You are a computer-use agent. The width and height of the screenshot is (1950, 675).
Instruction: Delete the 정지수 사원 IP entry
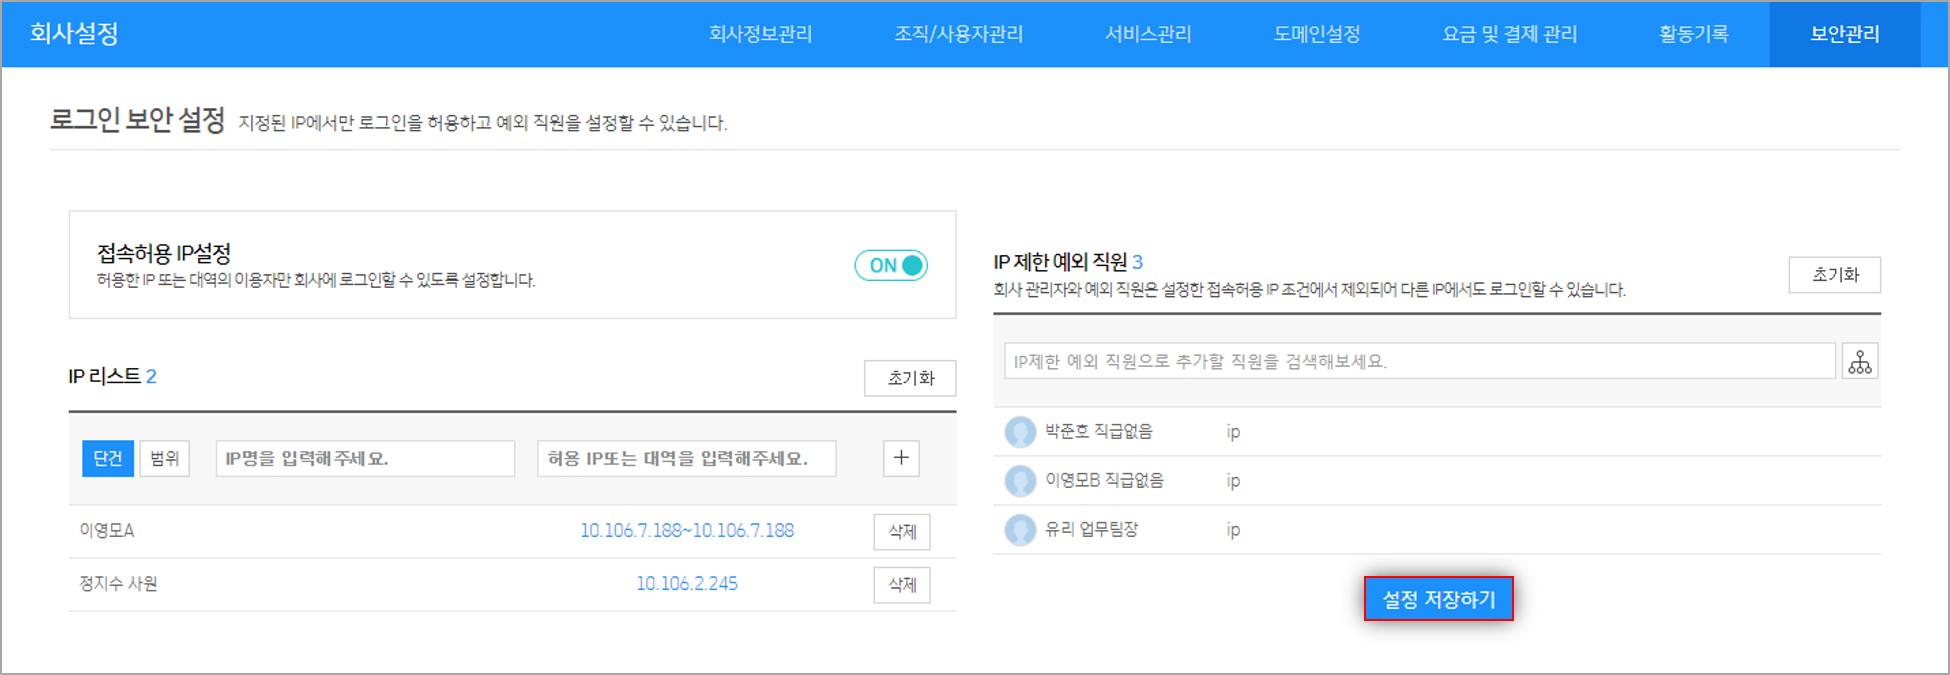click(x=901, y=585)
